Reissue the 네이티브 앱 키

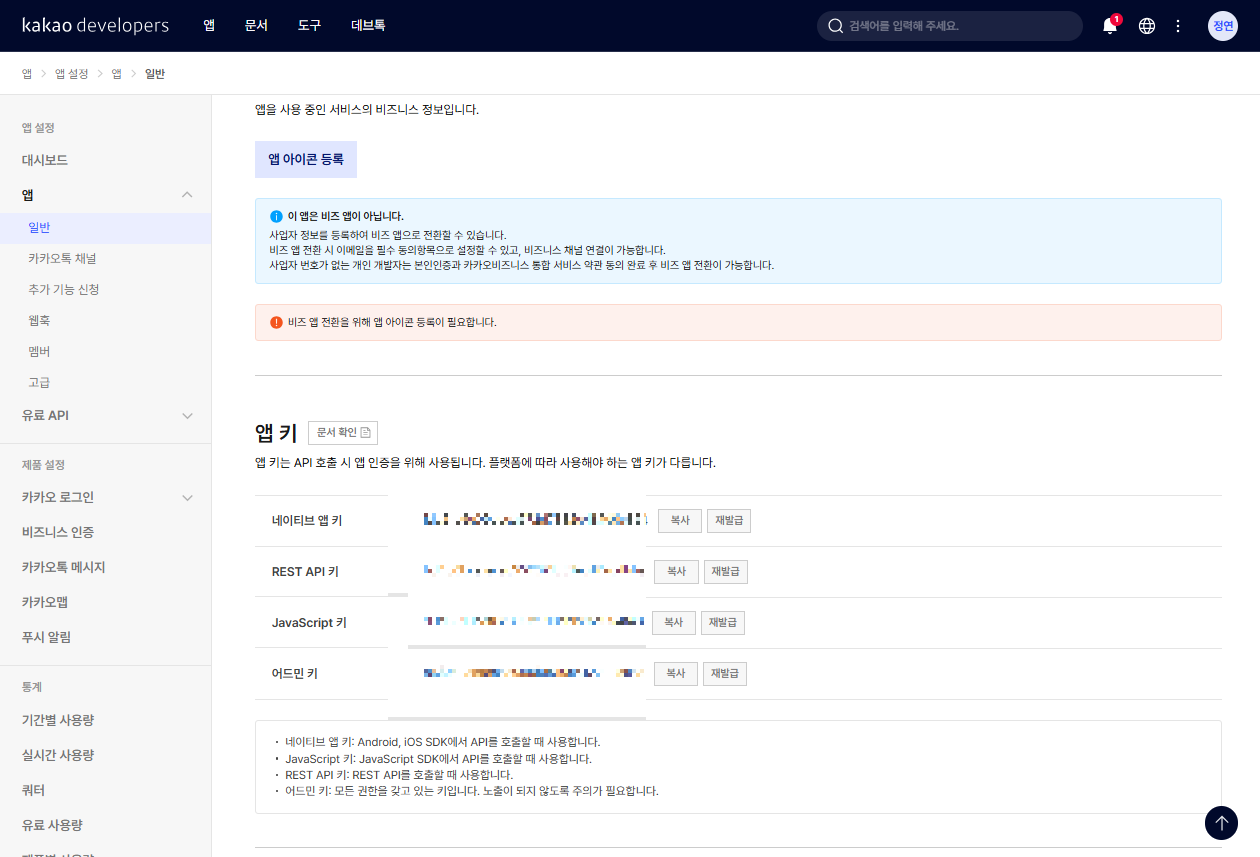[729, 521]
